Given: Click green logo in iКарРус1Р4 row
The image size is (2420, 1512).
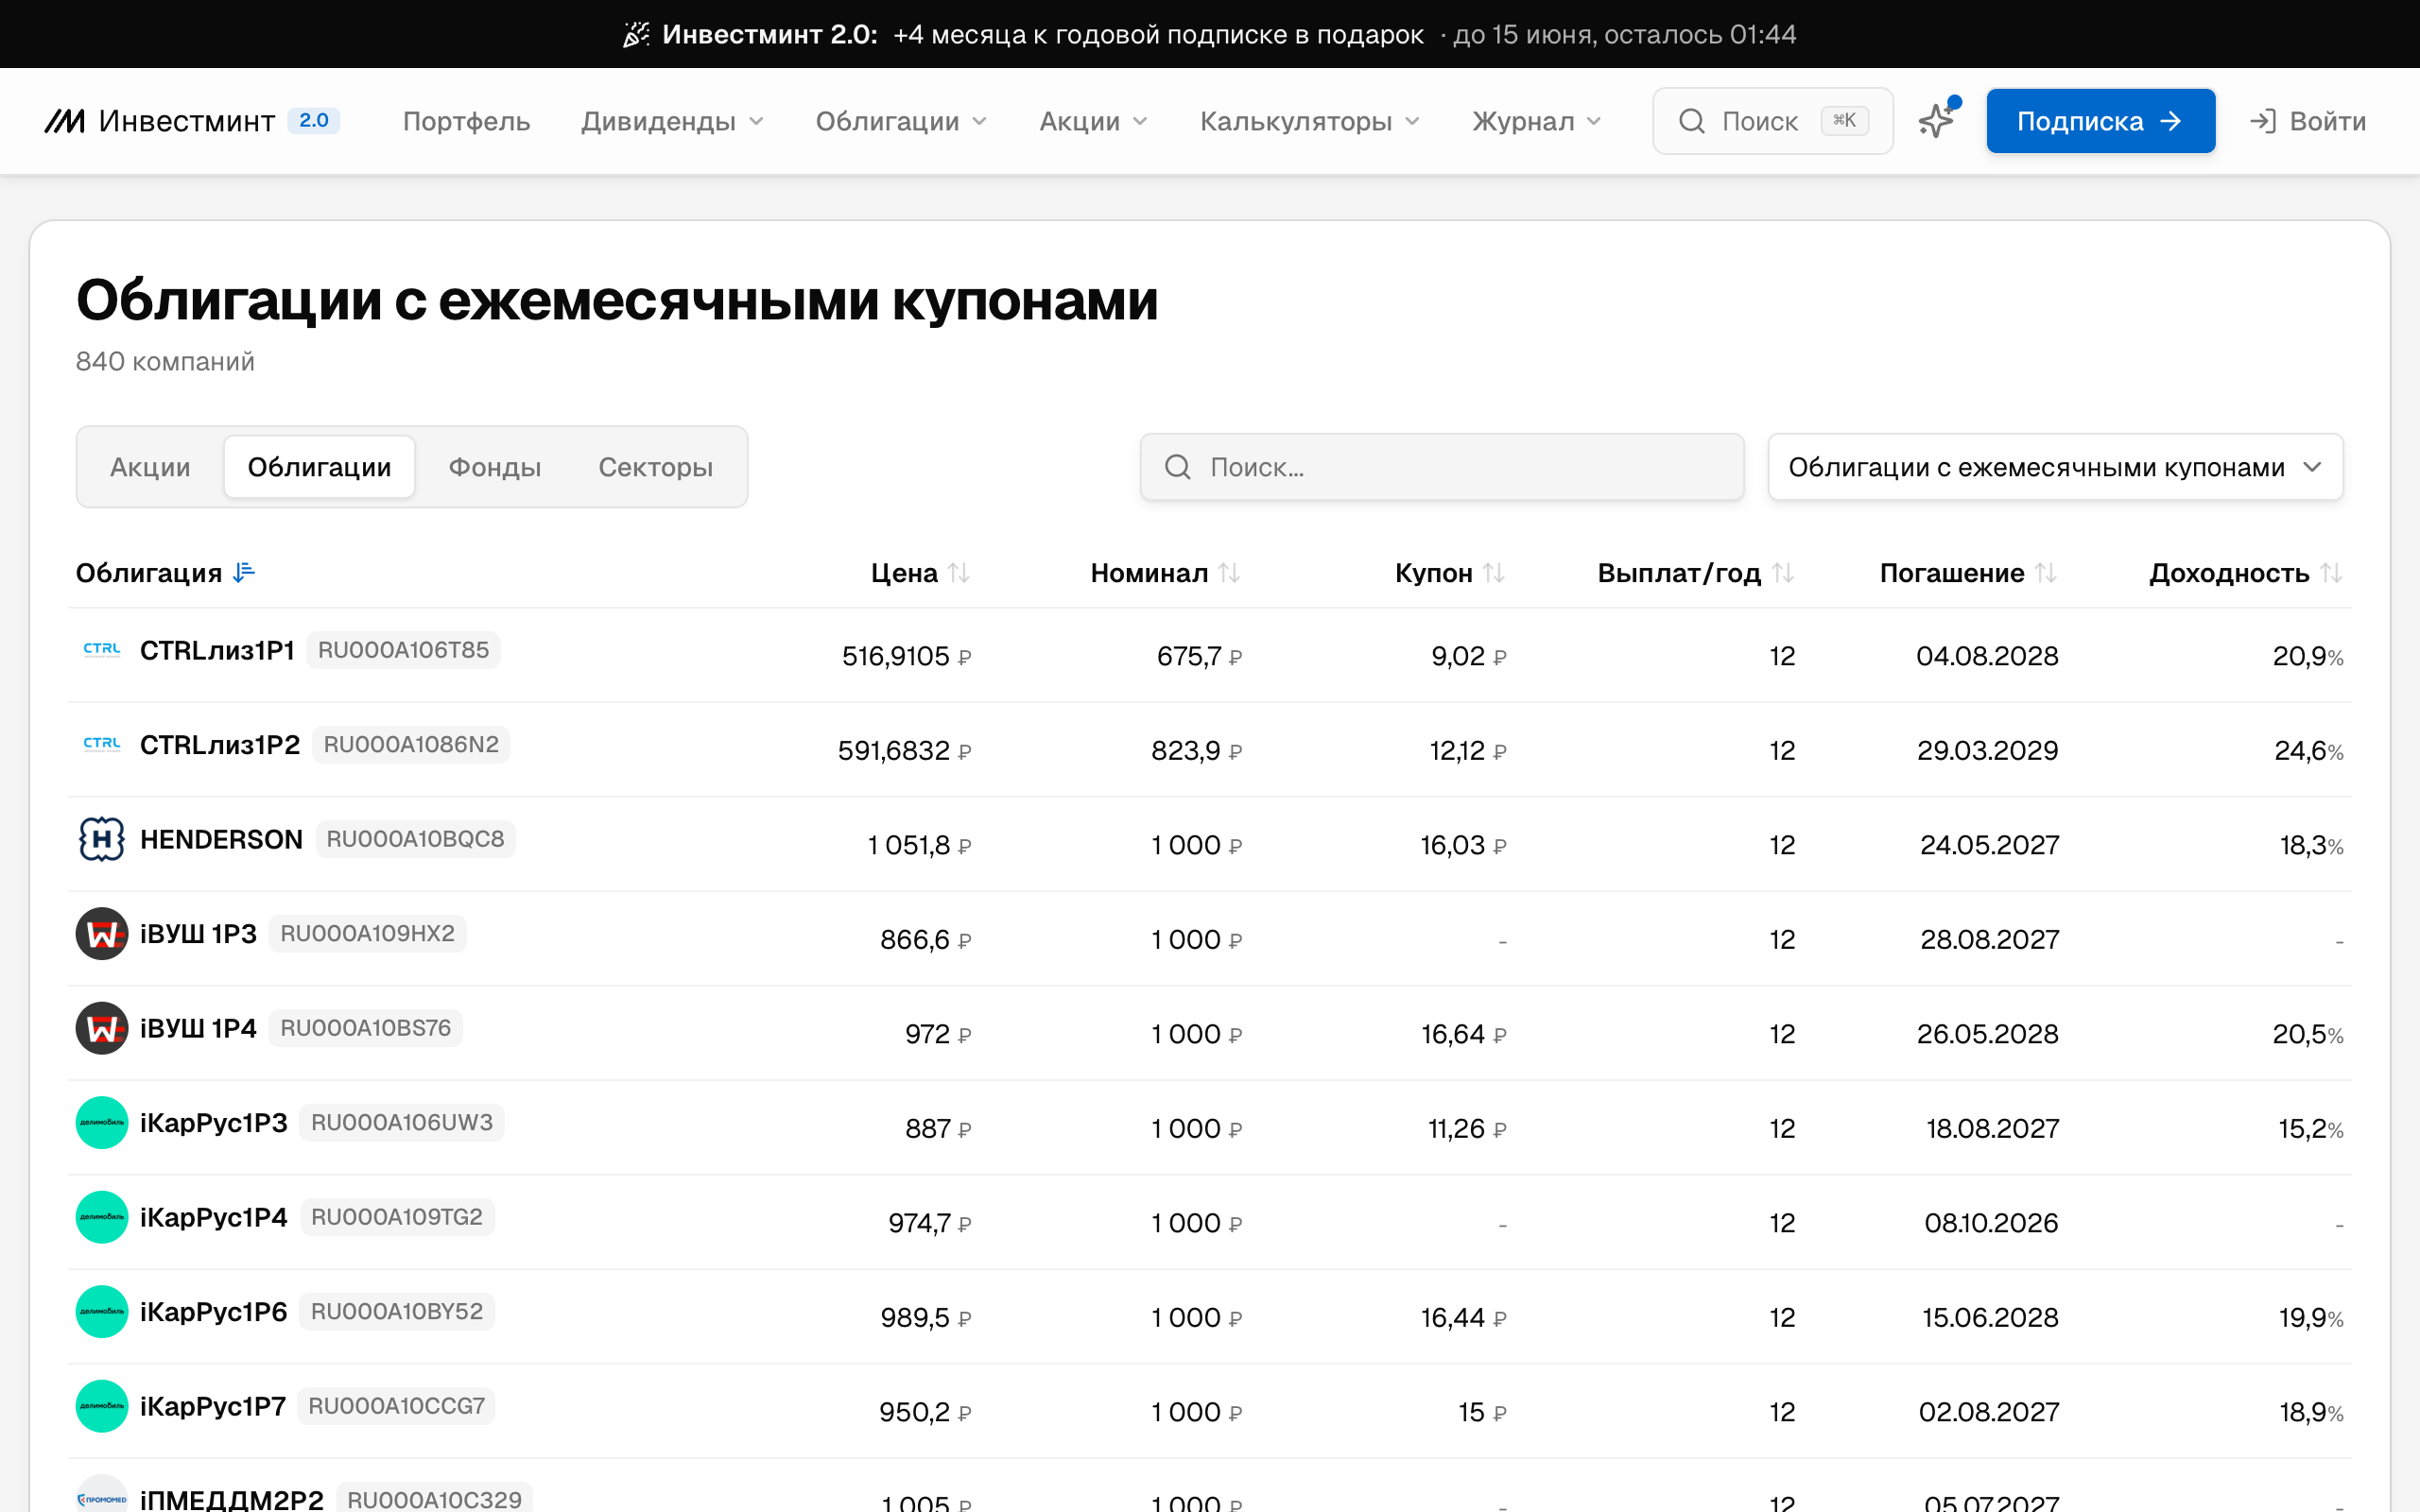Looking at the screenshot, I should [x=102, y=1217].
